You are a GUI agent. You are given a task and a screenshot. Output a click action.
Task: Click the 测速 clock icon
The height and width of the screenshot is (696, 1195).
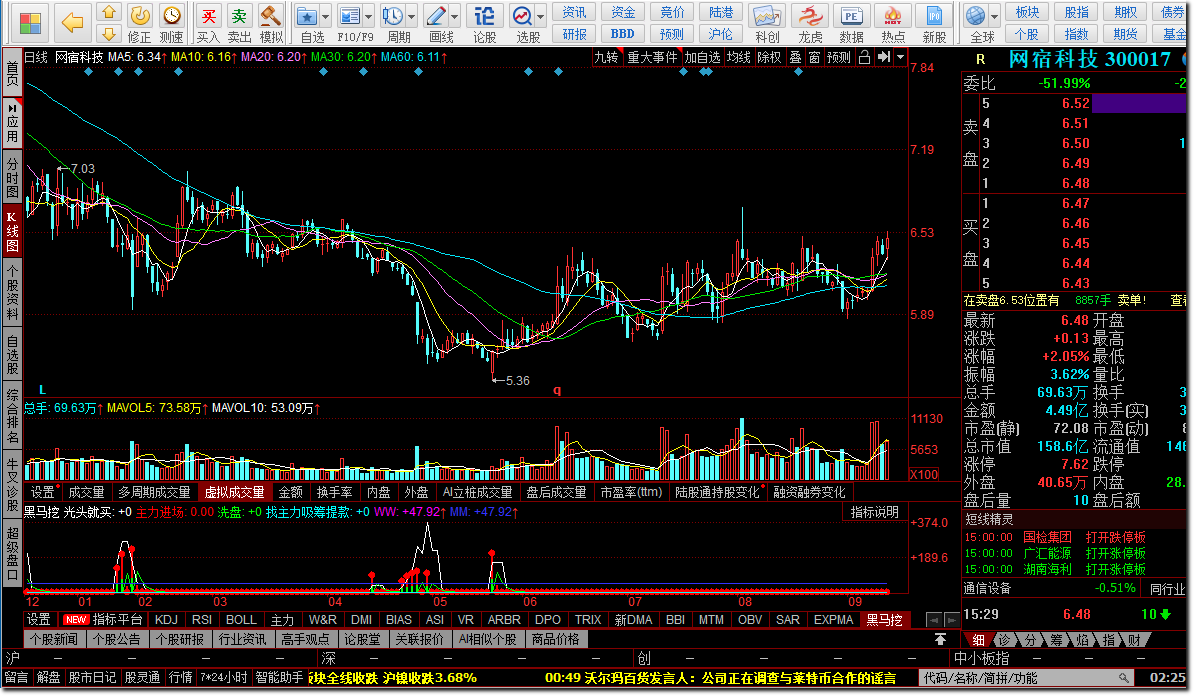[171, 15]
